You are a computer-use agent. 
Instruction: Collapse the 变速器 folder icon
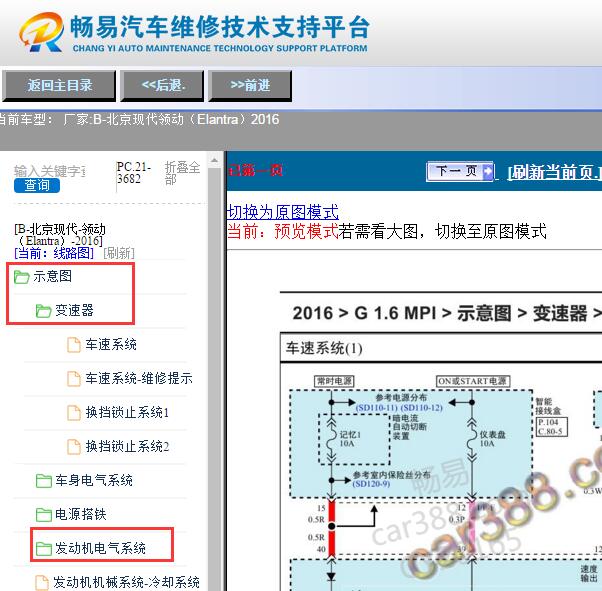click(43, 311)
